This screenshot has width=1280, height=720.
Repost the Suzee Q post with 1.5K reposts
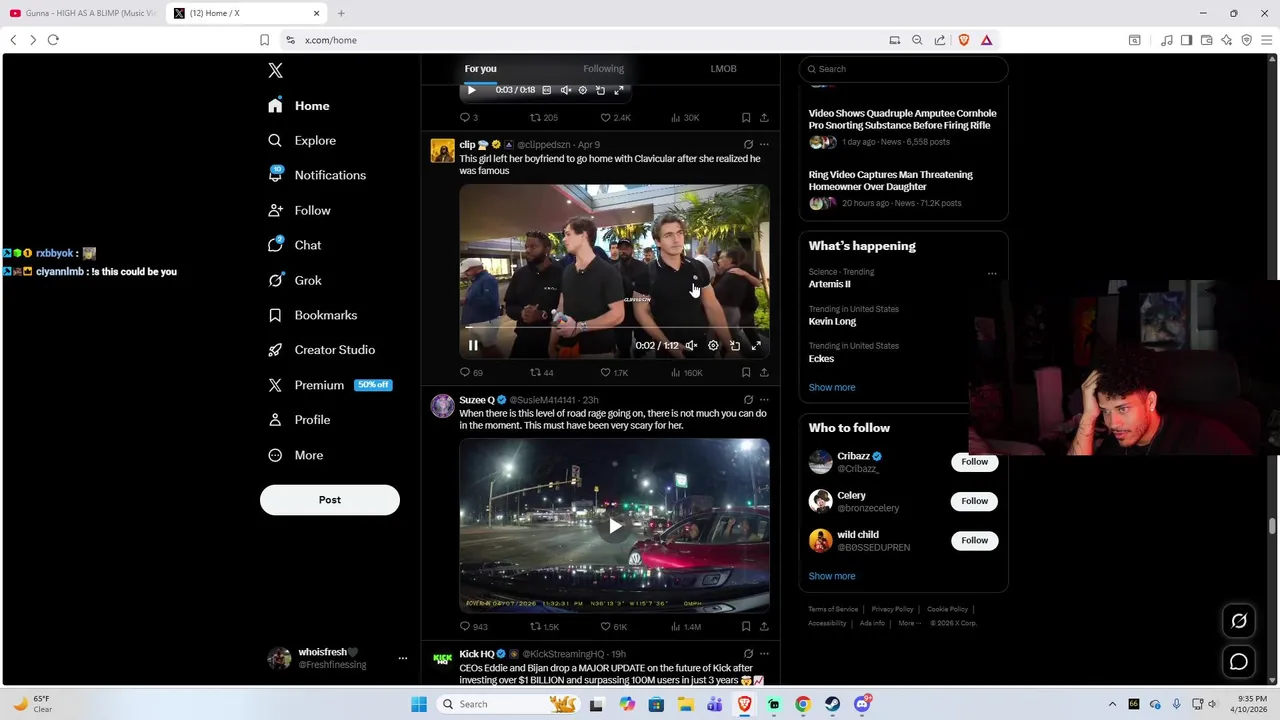click(x=544, y=626)
